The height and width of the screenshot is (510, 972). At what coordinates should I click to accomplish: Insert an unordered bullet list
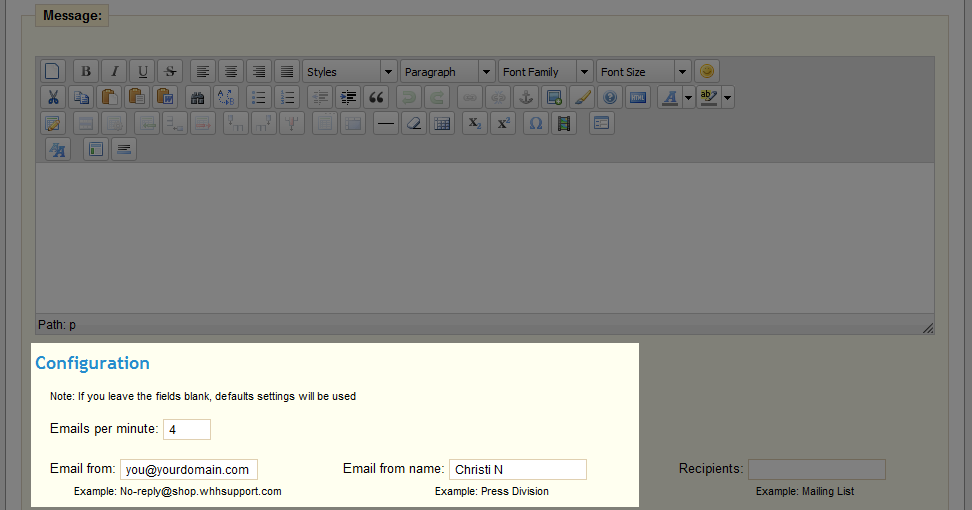click(x=259, y=97)
